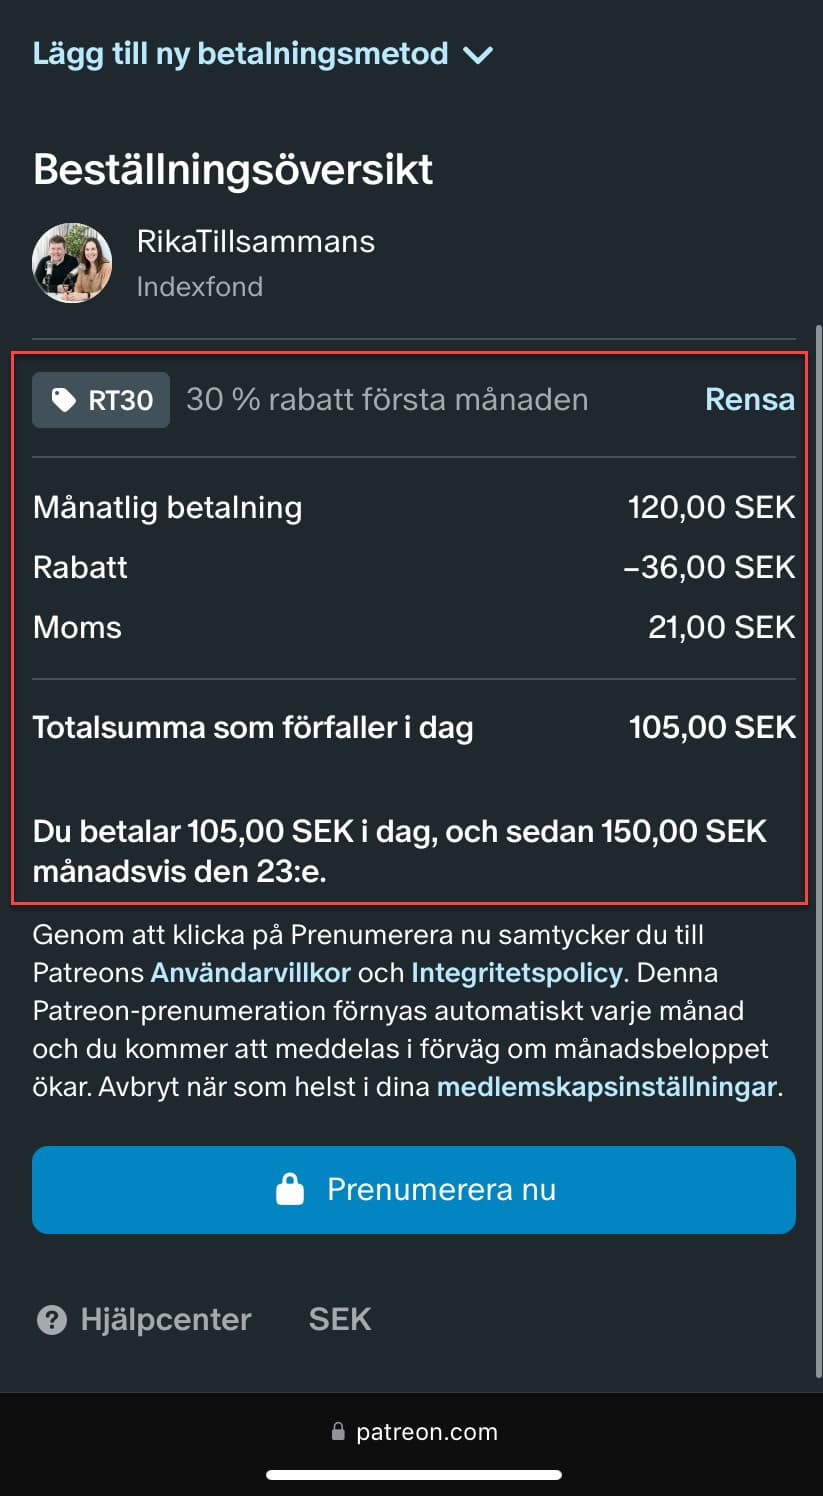Go to medlemskapsinställningar
The image size is (823, 1496).
pyautogui.click(x=606, y=1087)
